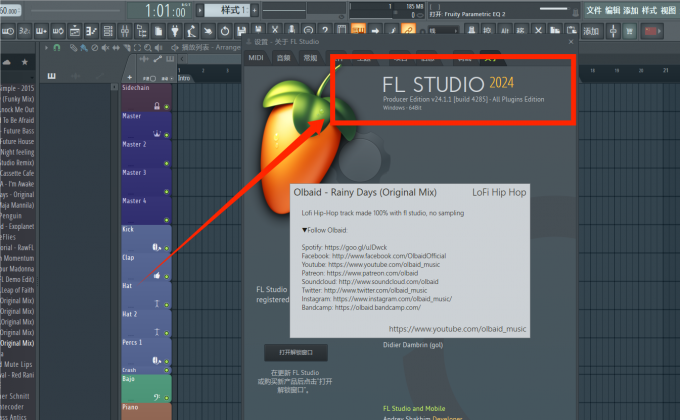Adjust the master volume slider at top
Viewport: 680px width, 420px height.
554,9
